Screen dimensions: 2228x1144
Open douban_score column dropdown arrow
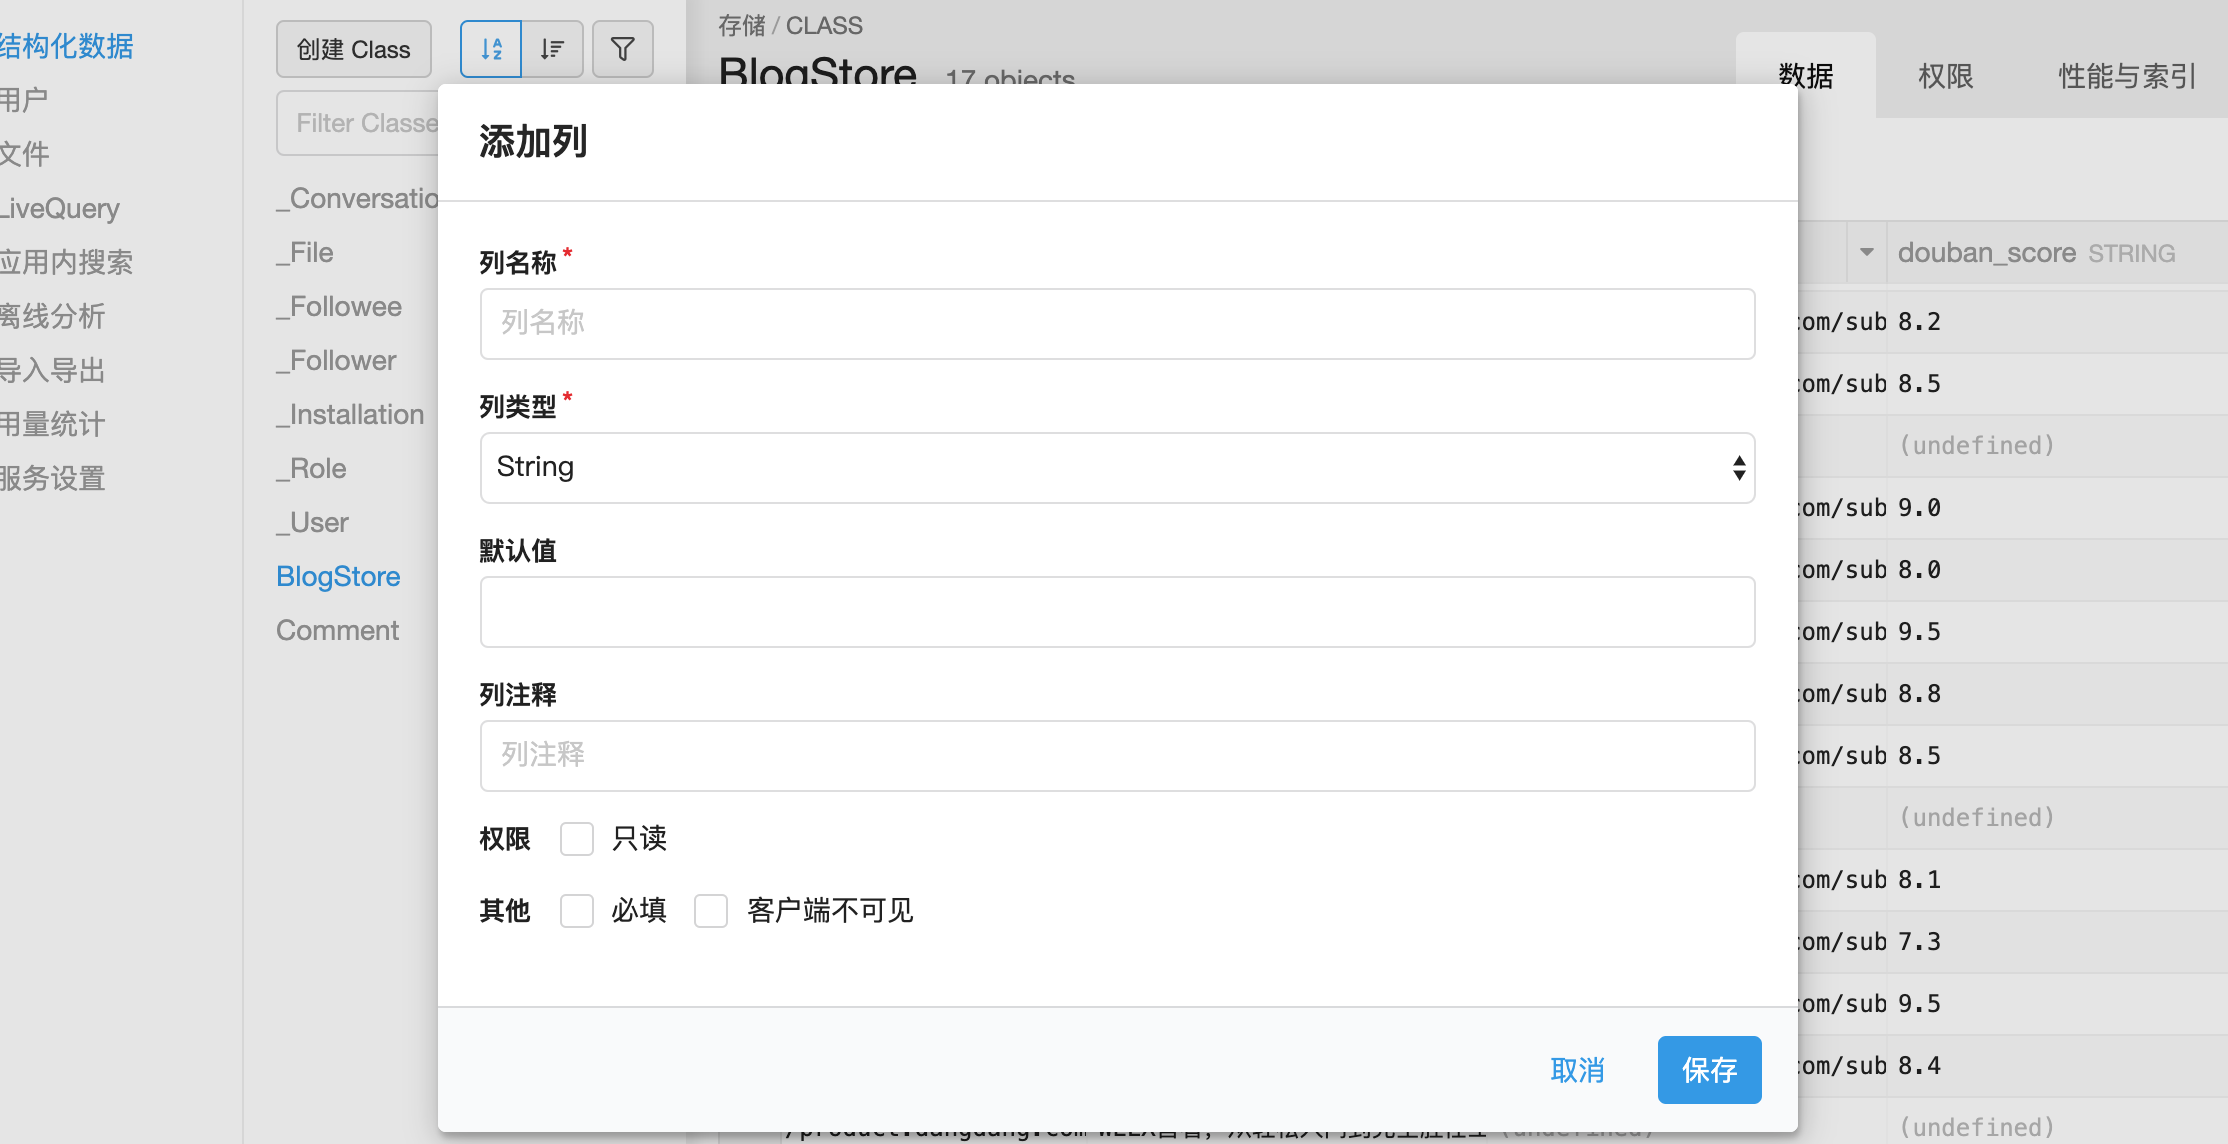click(x=1866, y=253)
